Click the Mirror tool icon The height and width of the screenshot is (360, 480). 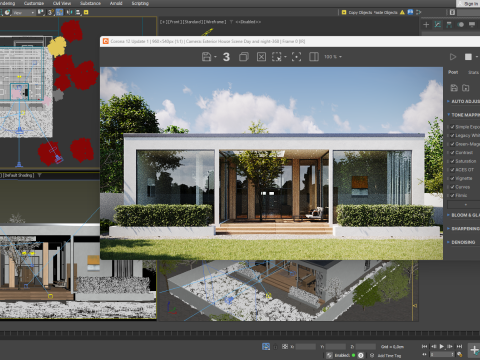(69, 12)
